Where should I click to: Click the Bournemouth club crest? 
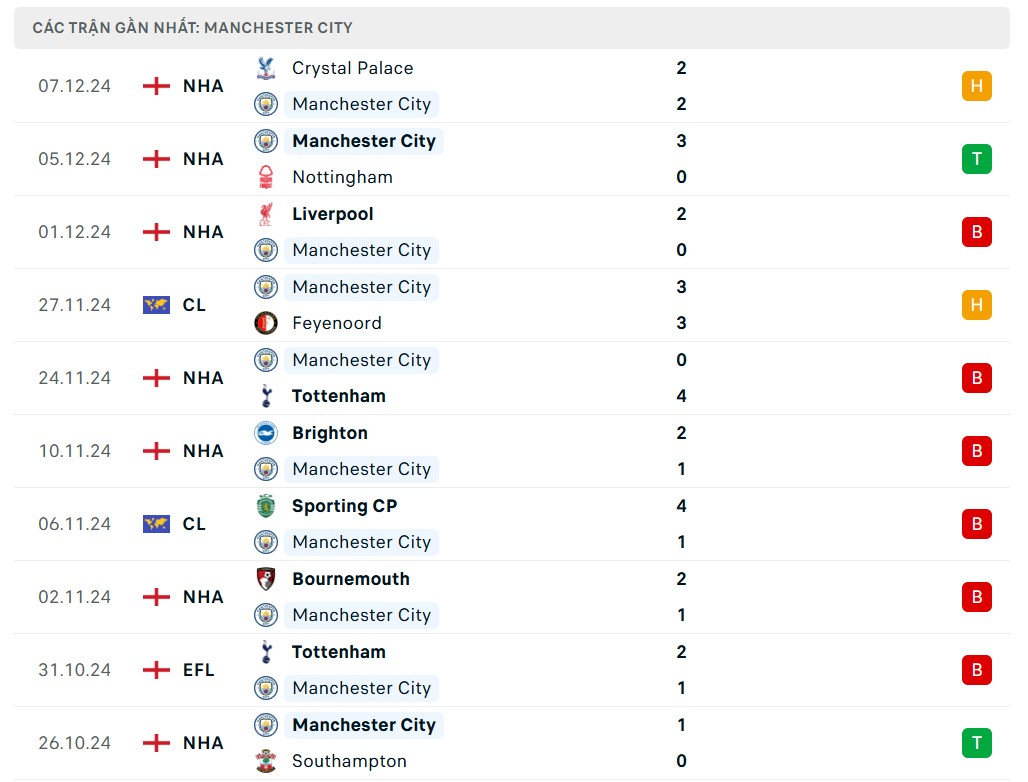click(x=265, y=579)
